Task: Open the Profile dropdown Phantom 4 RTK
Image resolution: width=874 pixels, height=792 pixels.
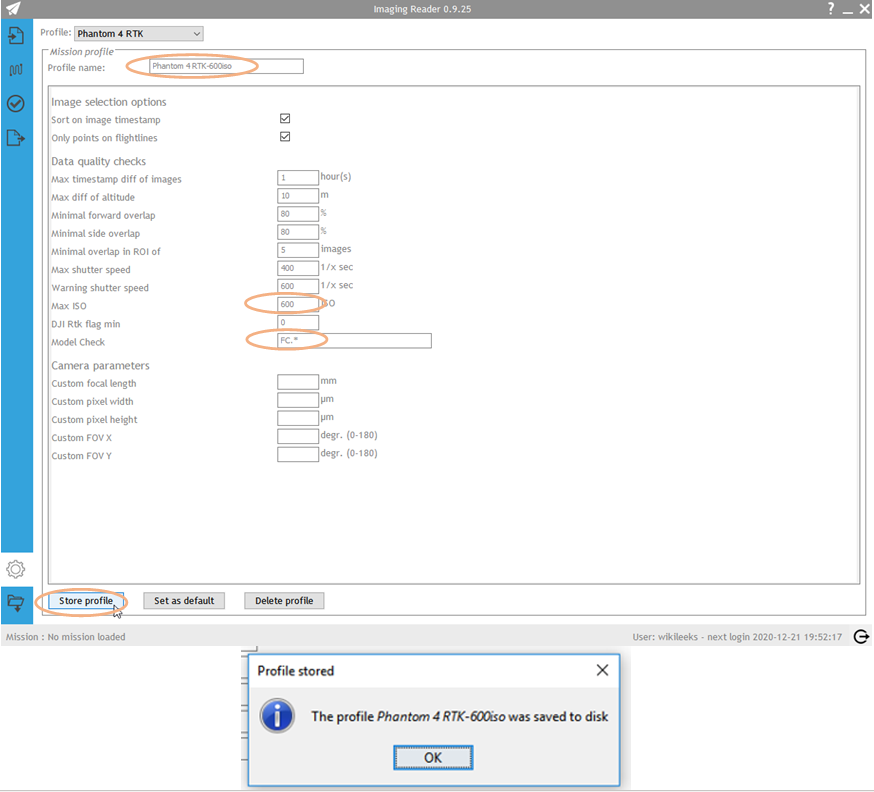Action: (x=139, y=33)
